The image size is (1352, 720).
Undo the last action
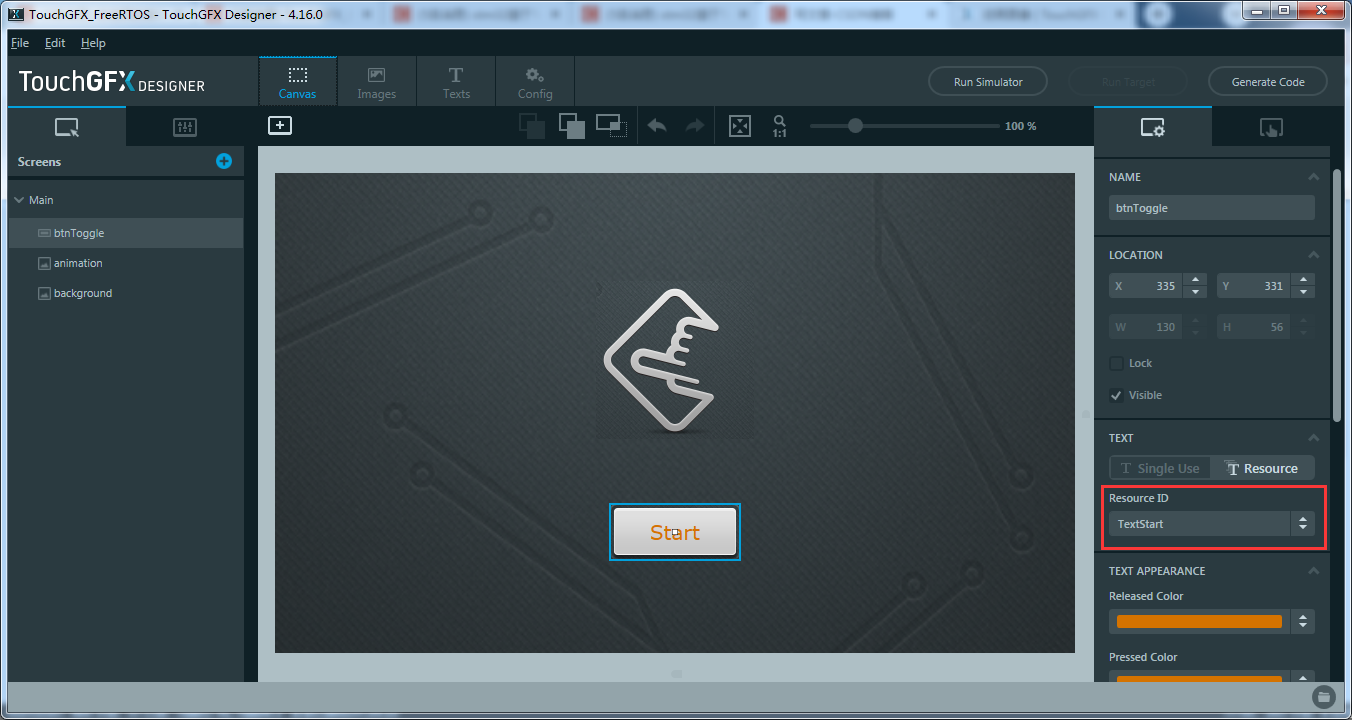pos(657,126)
